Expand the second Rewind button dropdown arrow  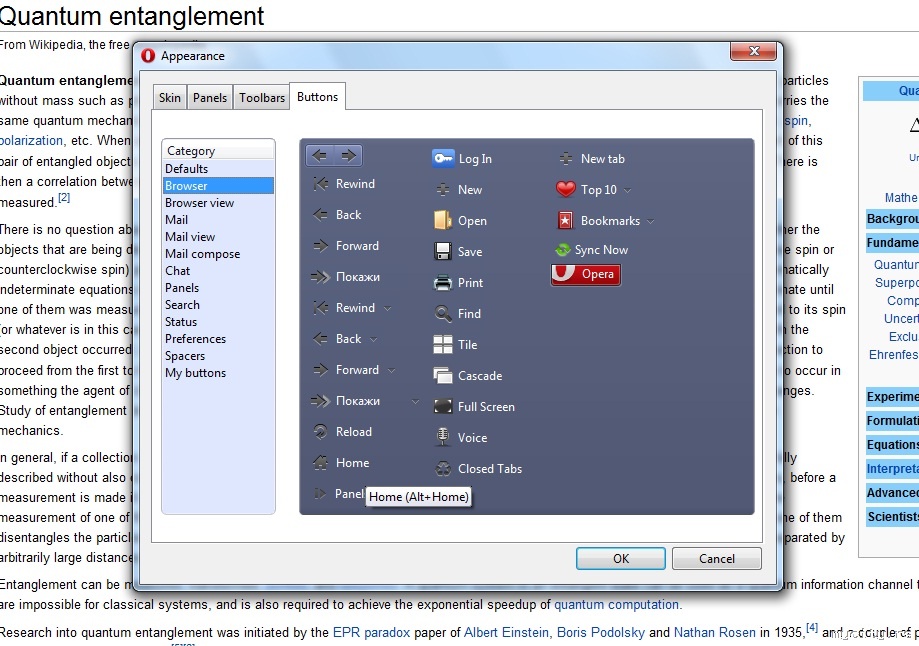pos(387,308)
